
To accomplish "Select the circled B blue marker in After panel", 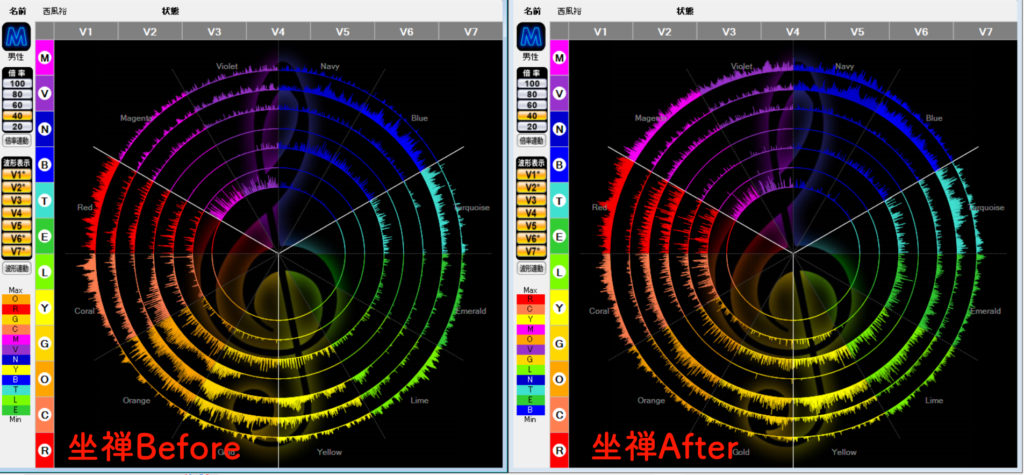I will pyautogui.click(x=559, y=165).
